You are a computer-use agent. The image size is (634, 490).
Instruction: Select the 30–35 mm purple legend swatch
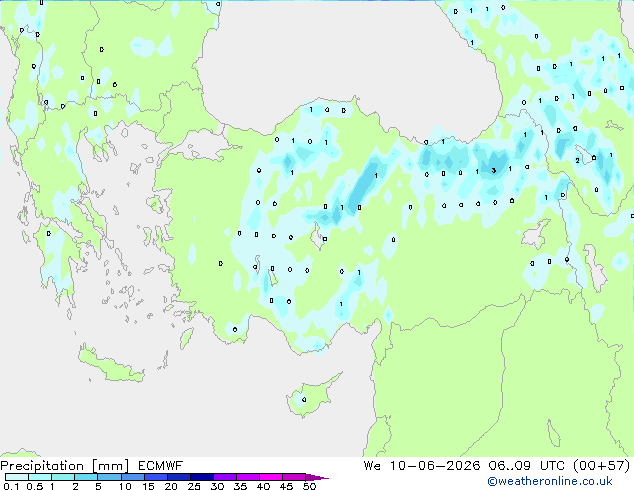click(x=224, y=477)
